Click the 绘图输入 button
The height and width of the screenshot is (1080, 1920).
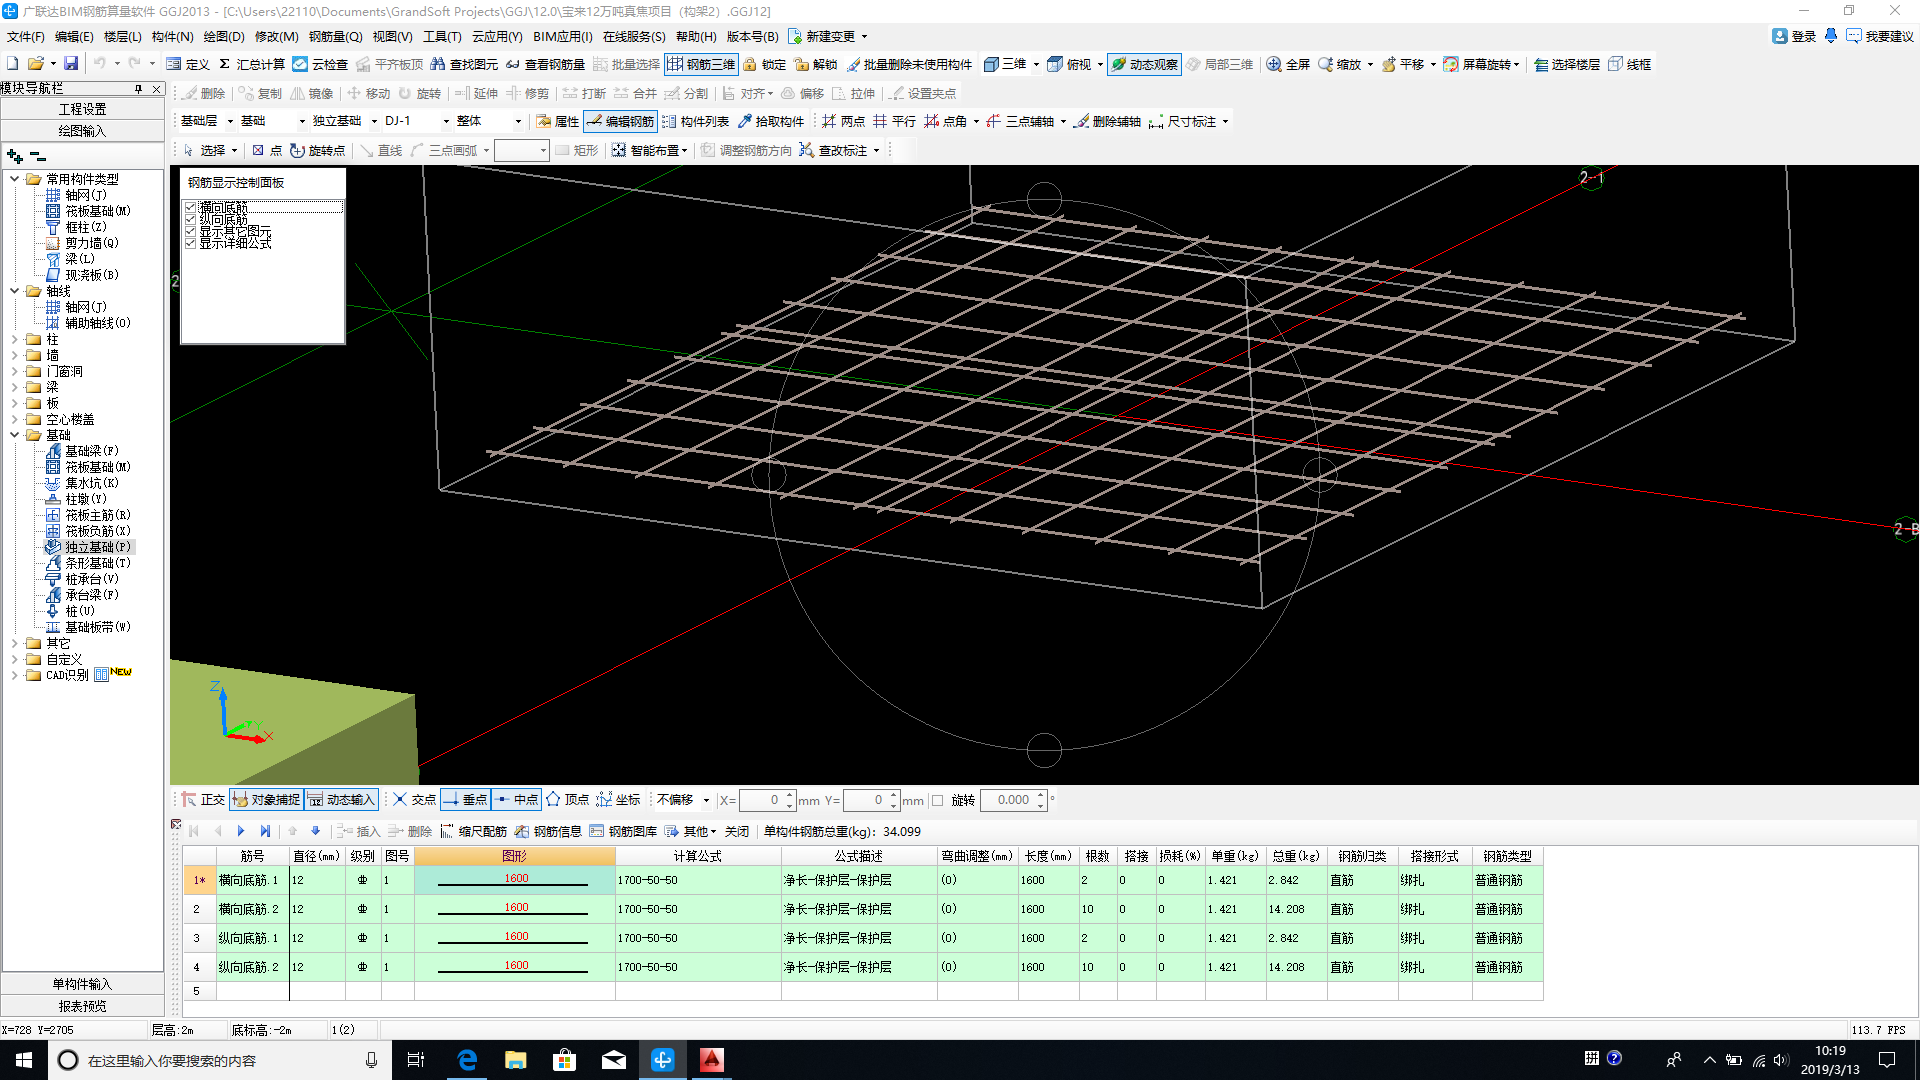(82, 131)
